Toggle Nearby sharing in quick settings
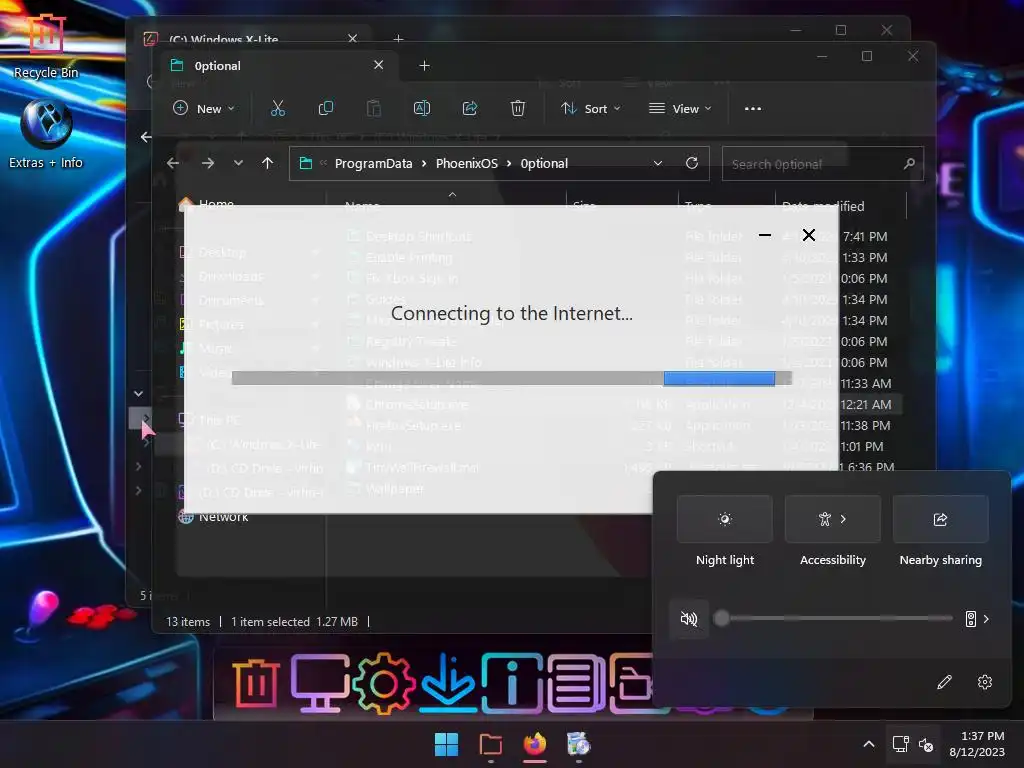The width and height of the screenshot is (1024, 768). click(940, 519)
